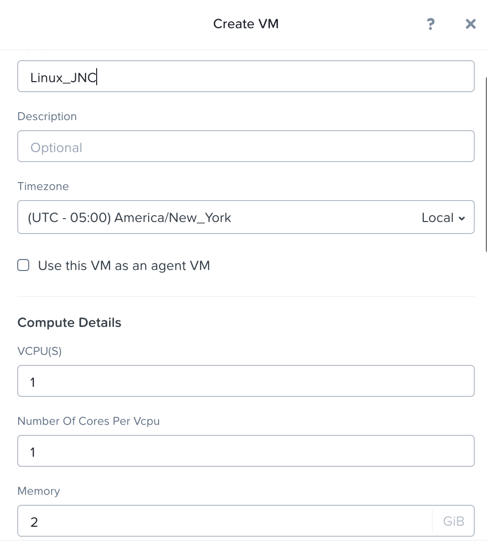Open help via the question mark icon
This screenshot has width=487, height=542.
(430, 24)
